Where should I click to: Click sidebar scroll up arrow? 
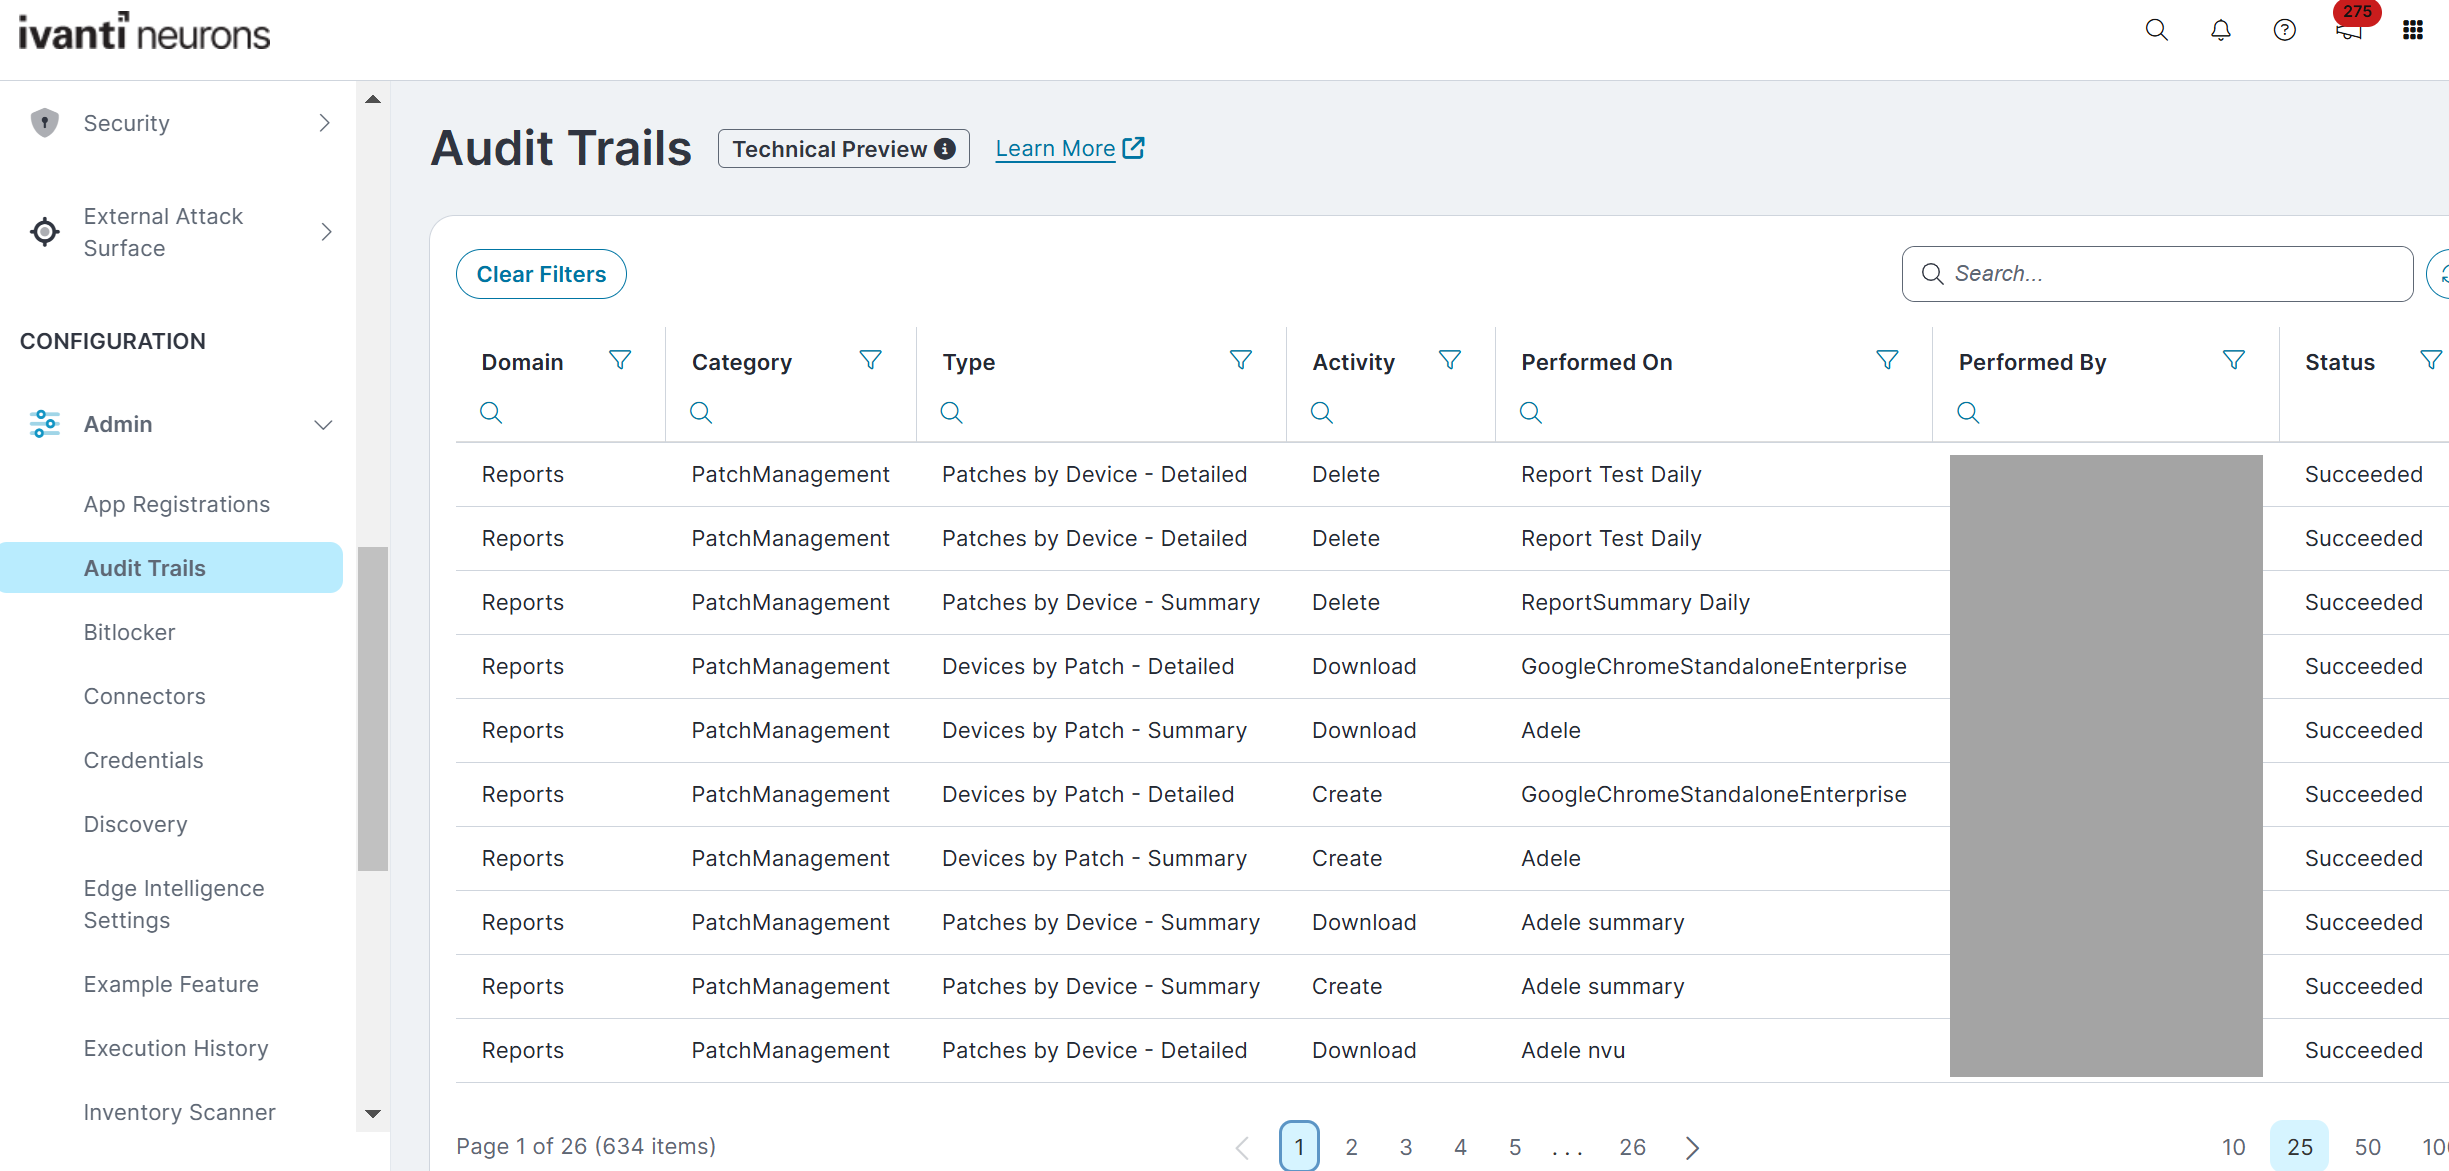pos(373,99)
